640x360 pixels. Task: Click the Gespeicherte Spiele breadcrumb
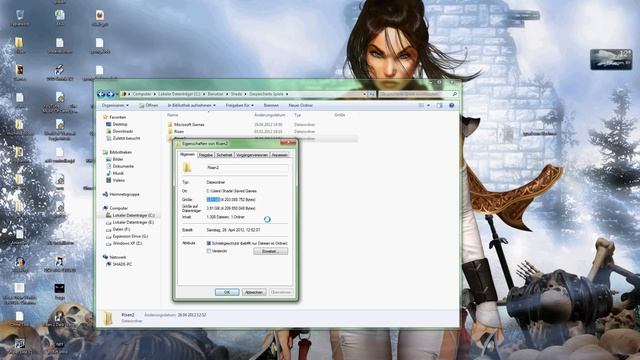point(266,94)
